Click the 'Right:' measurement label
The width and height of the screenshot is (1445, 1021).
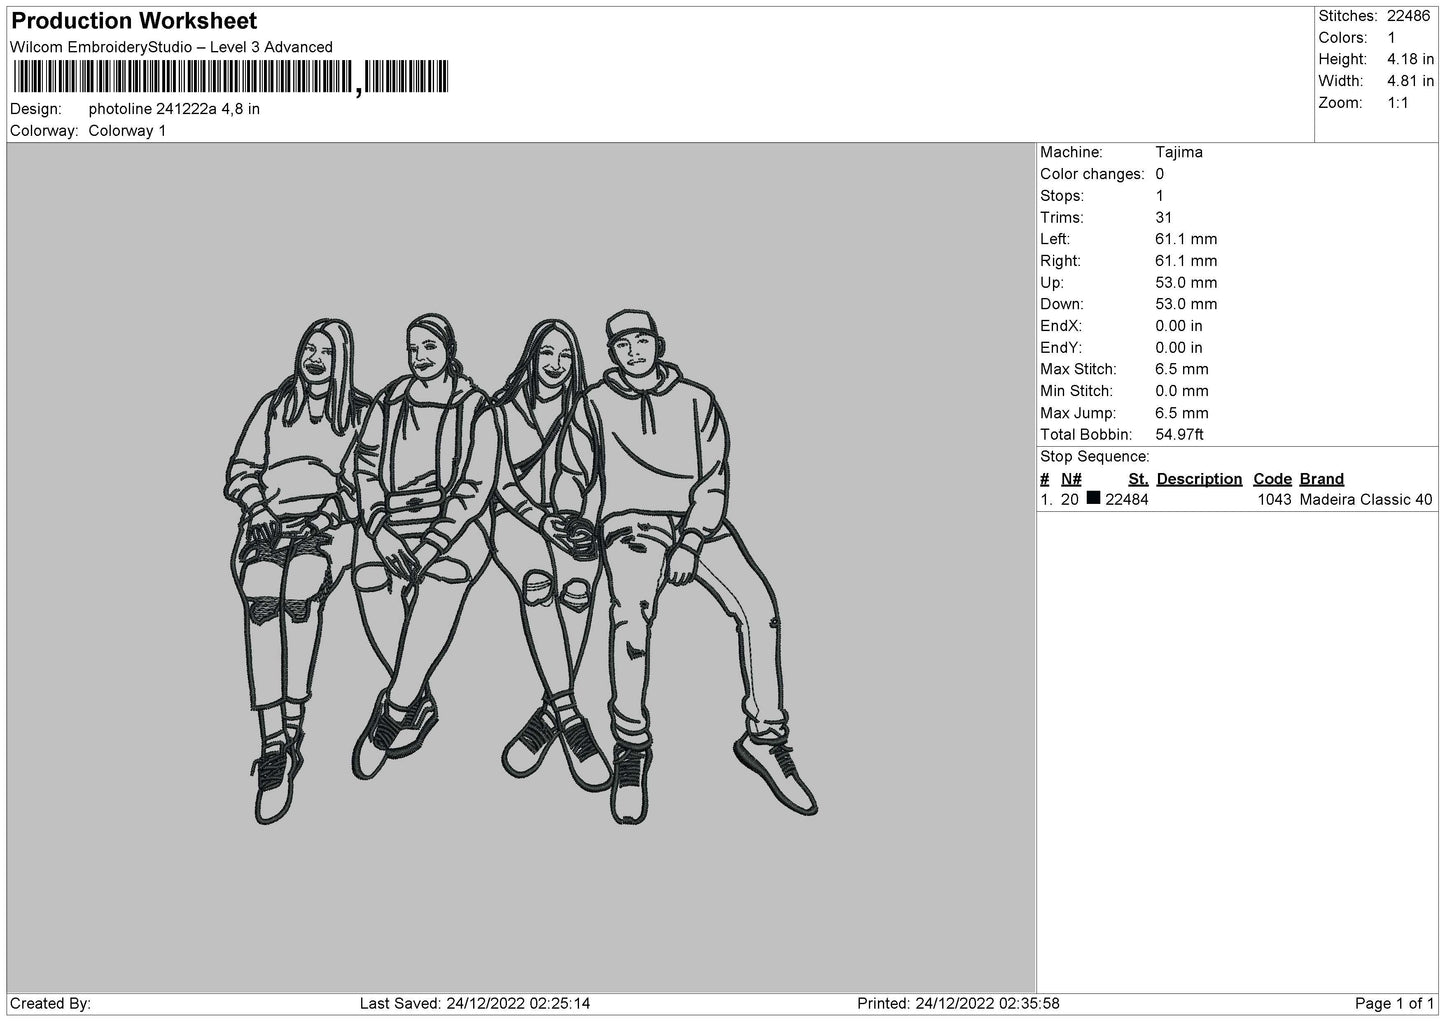(x=1060, y=261)
